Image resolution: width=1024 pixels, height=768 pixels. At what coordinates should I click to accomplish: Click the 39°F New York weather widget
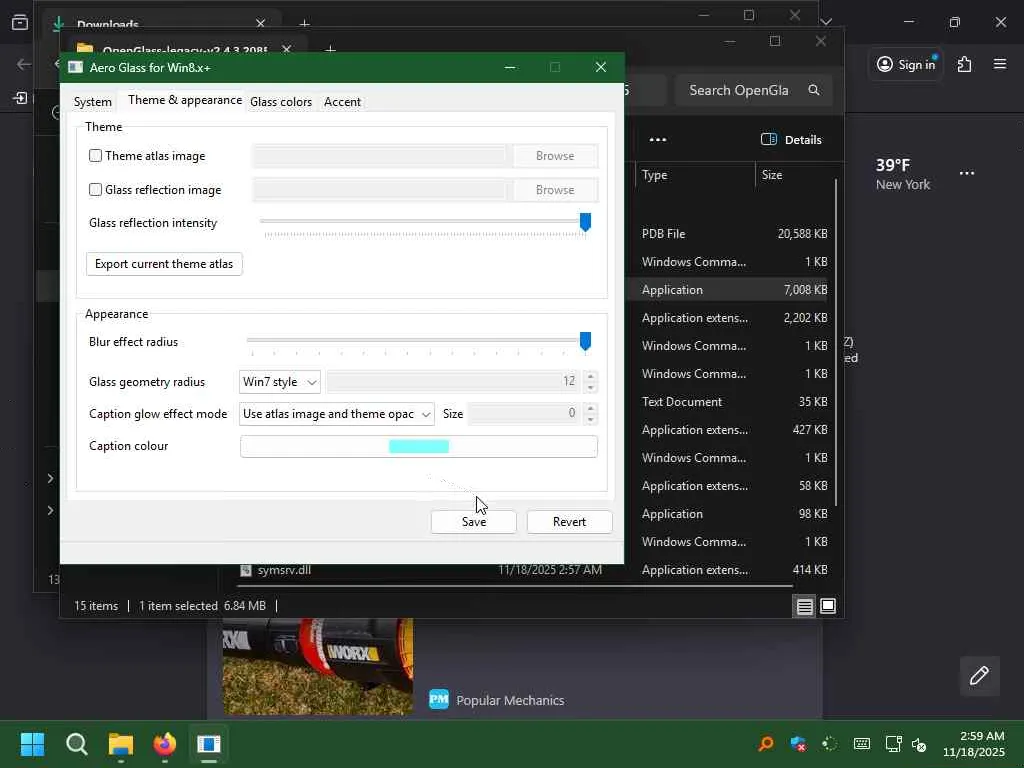click(x=903, y=174)
